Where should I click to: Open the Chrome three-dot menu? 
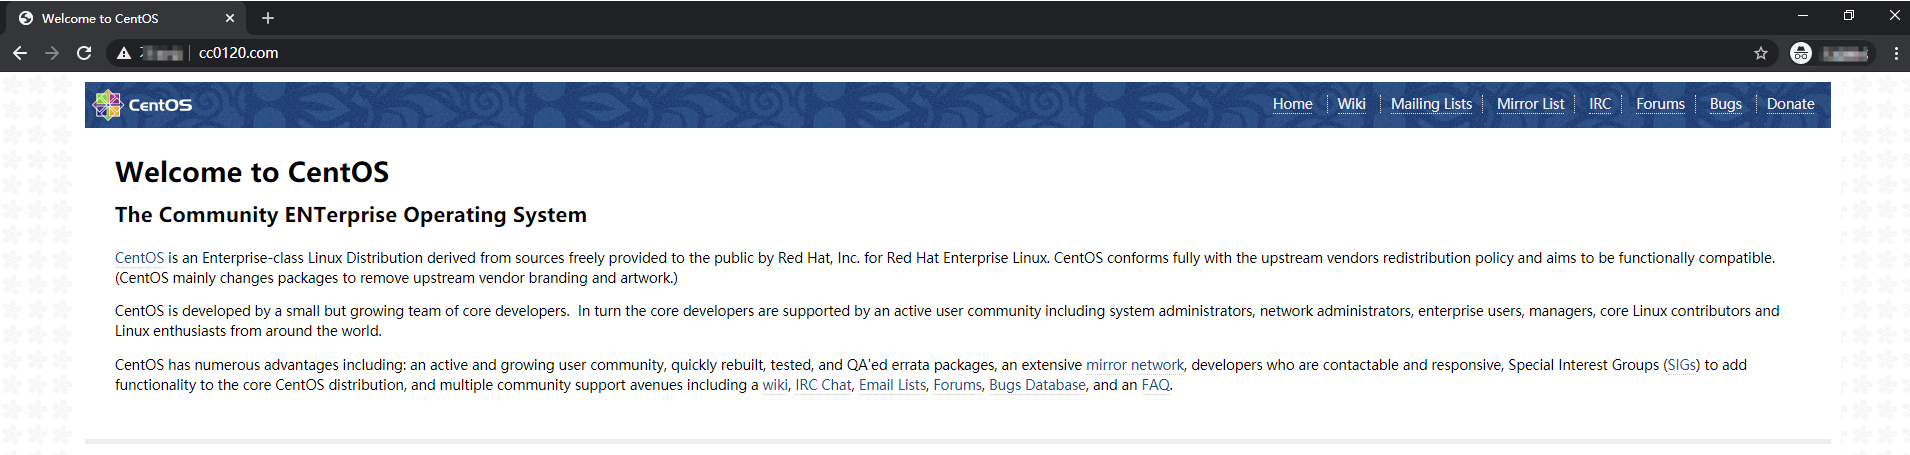[1896, 53]
